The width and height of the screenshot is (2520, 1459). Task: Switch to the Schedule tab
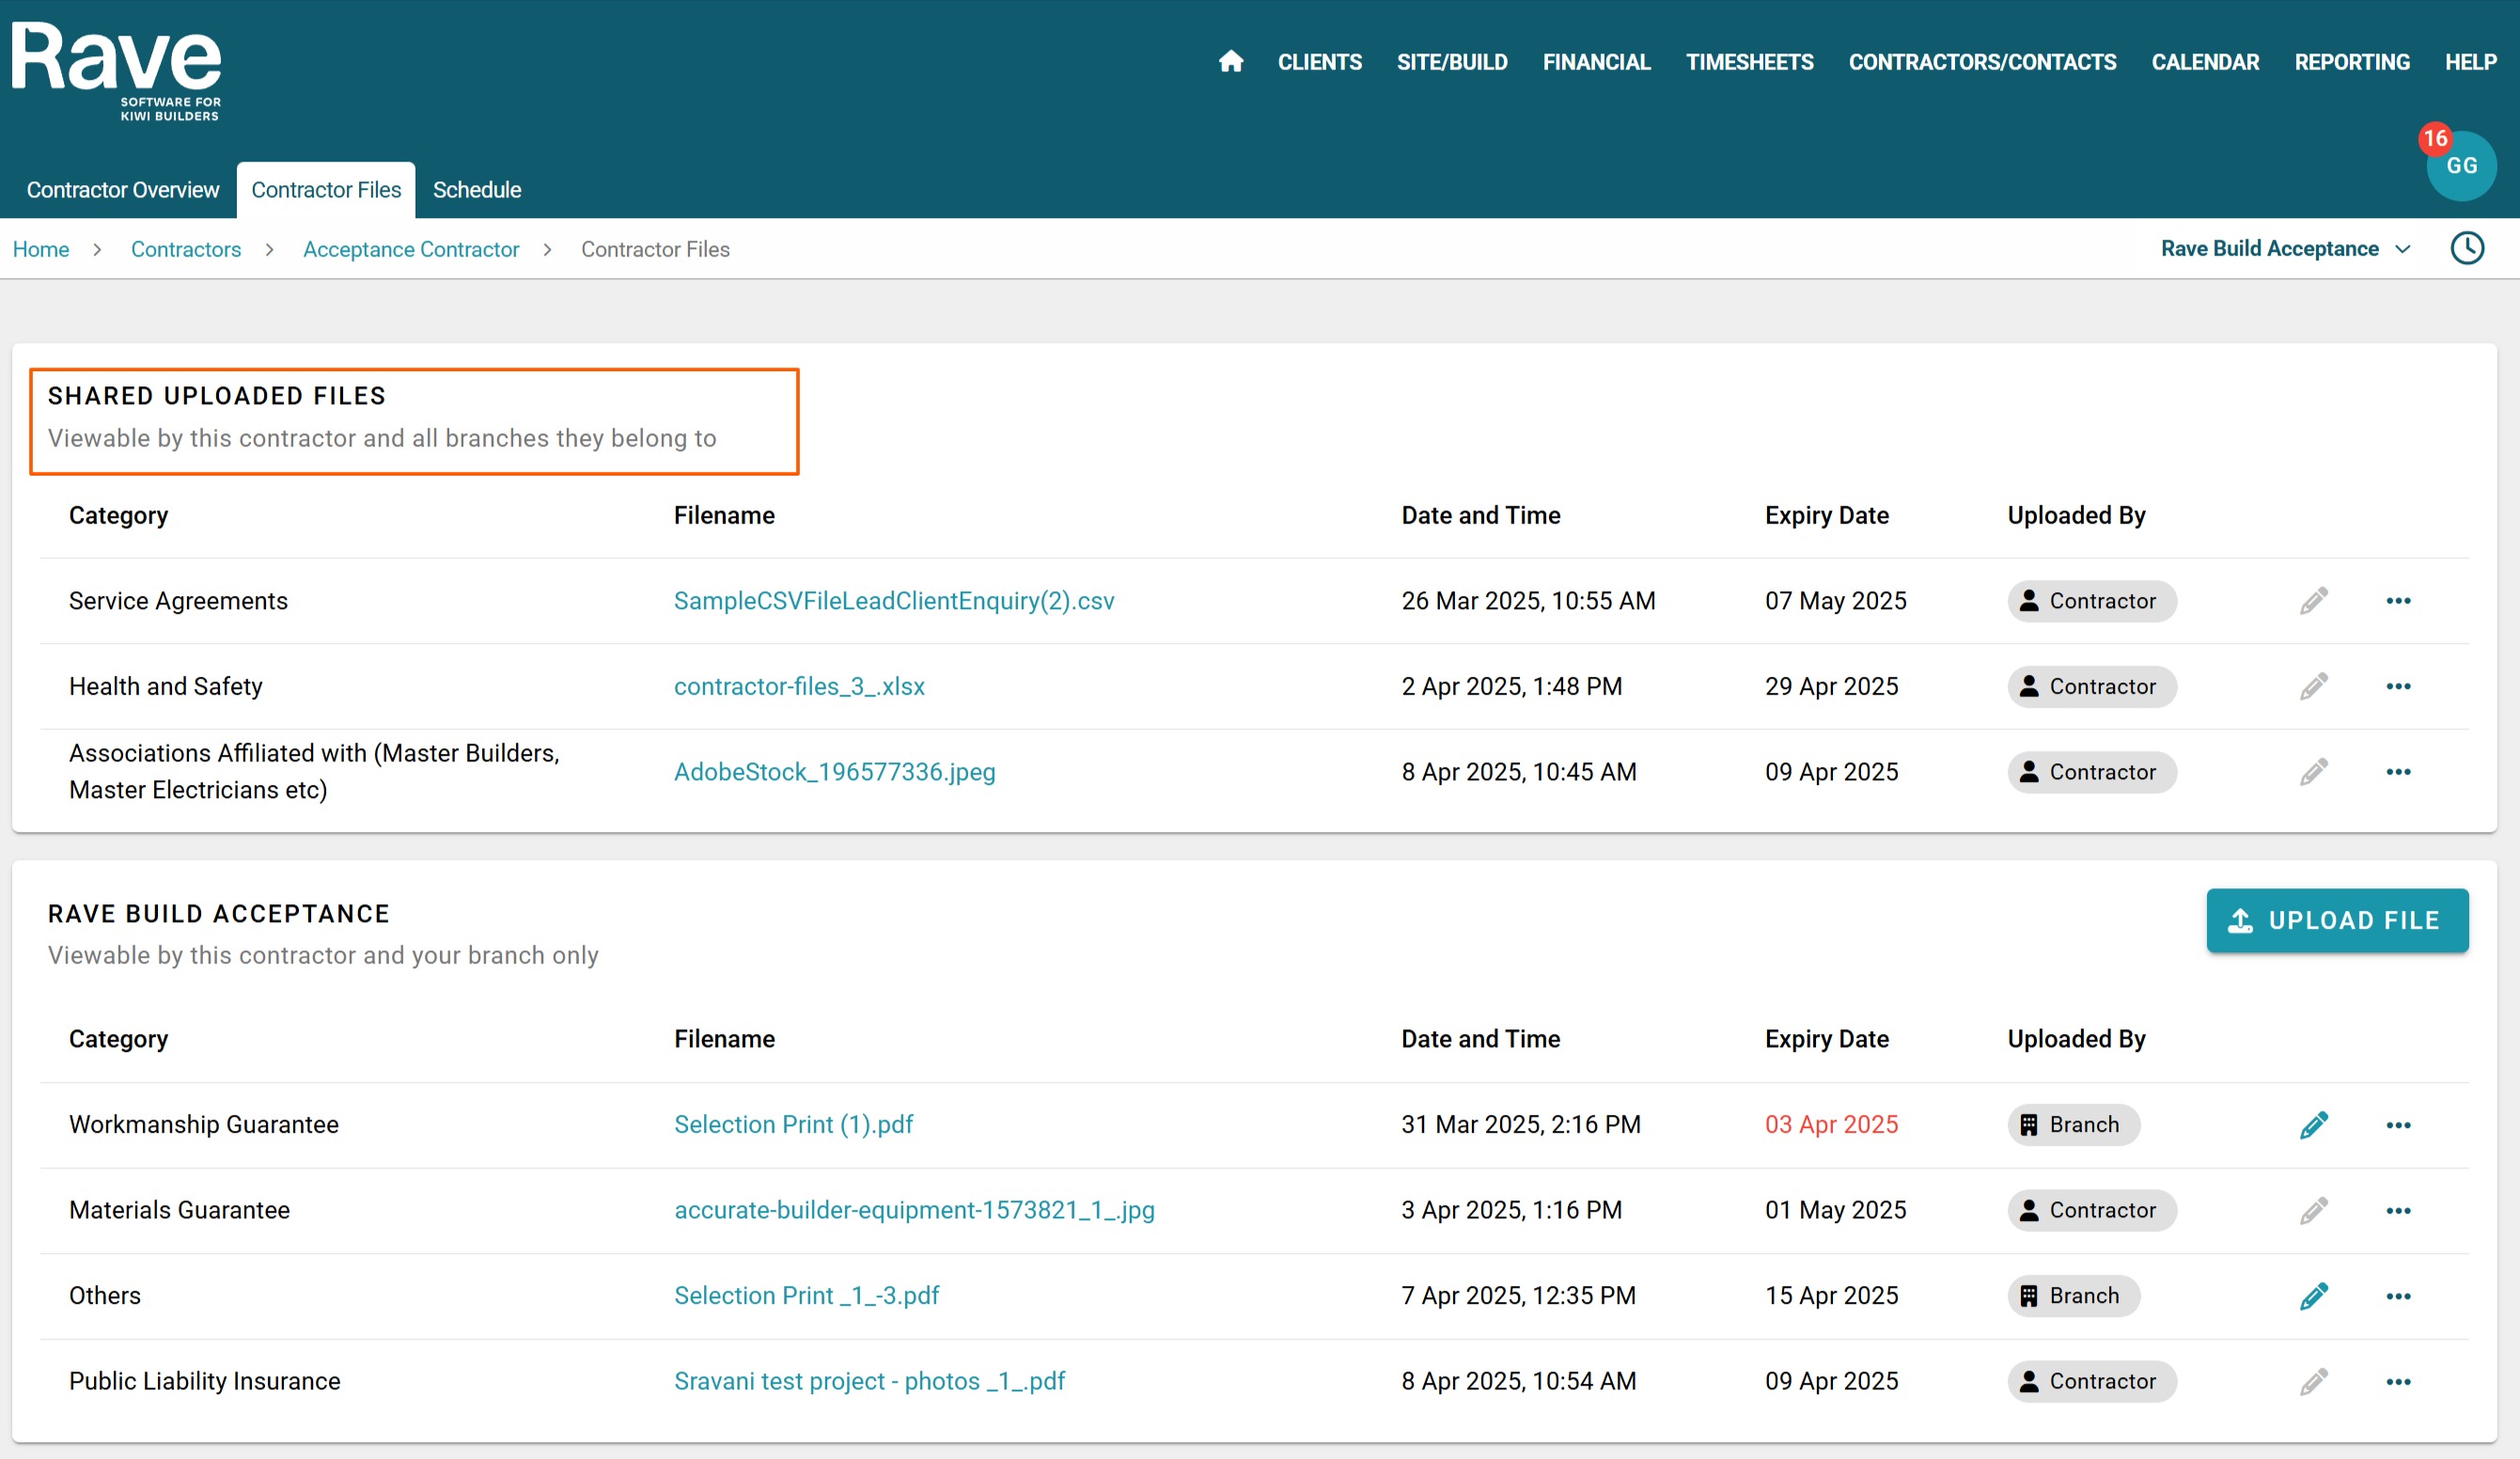pyautogui.click(x=476, y=190)
